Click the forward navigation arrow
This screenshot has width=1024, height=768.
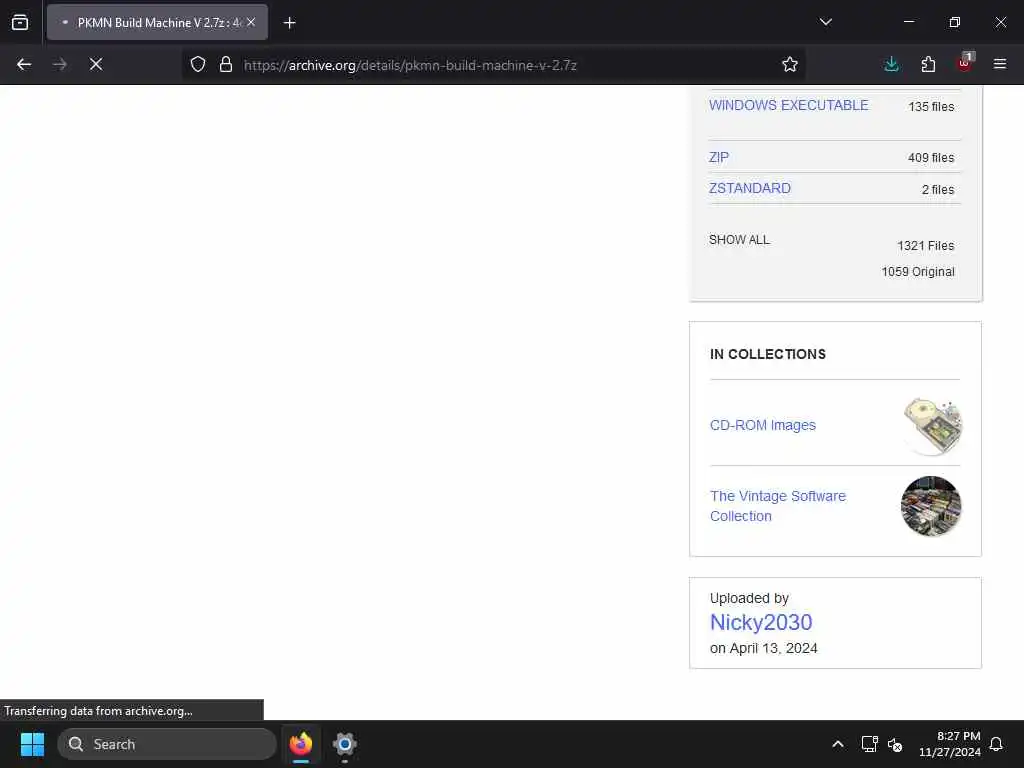[59, 64]
